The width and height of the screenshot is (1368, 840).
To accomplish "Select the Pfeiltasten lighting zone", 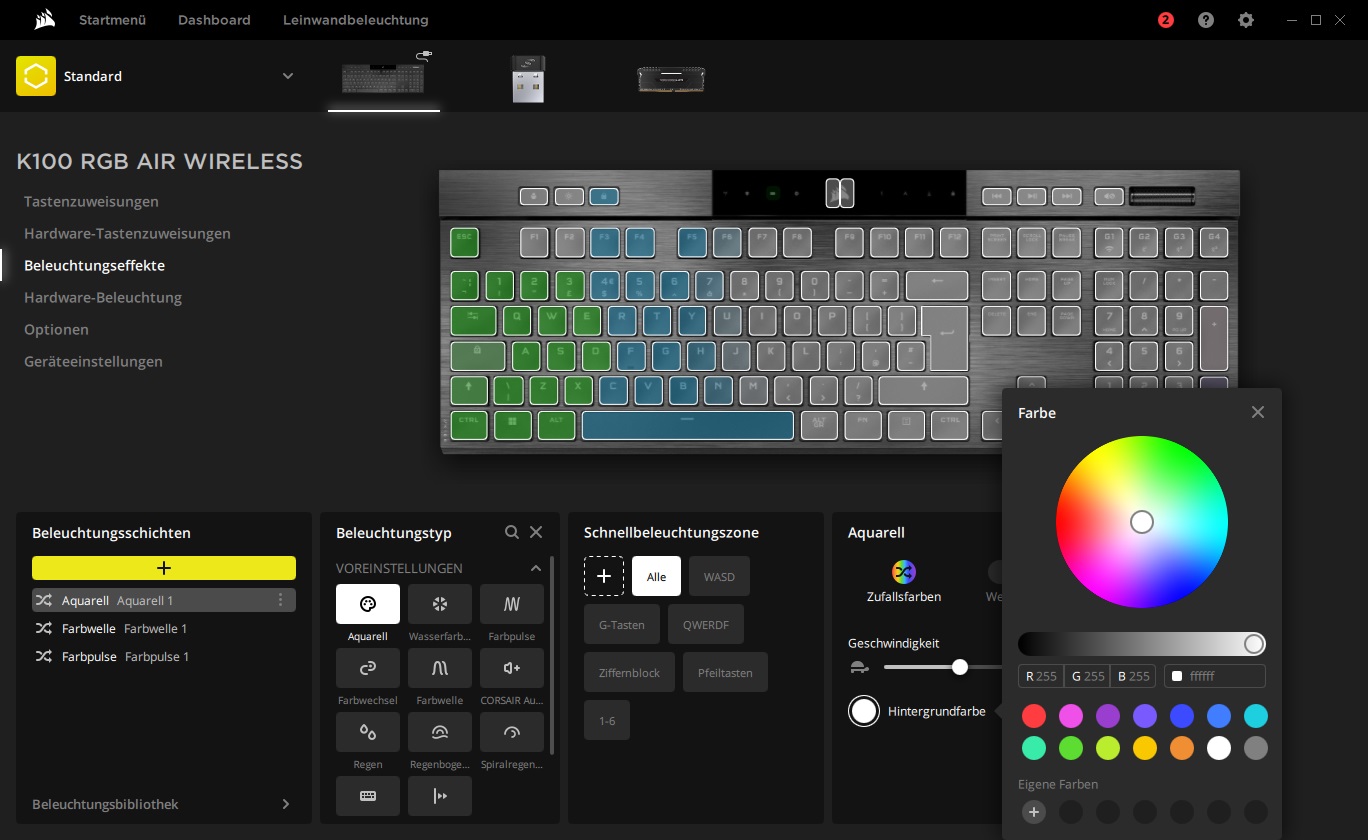I will point(726,672).
